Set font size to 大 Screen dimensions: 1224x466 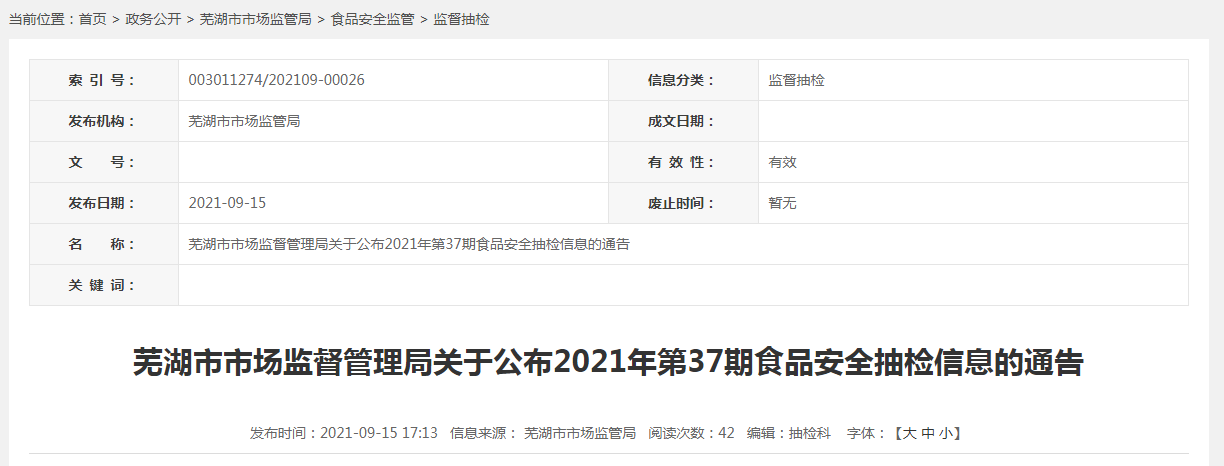click(909, 433)
